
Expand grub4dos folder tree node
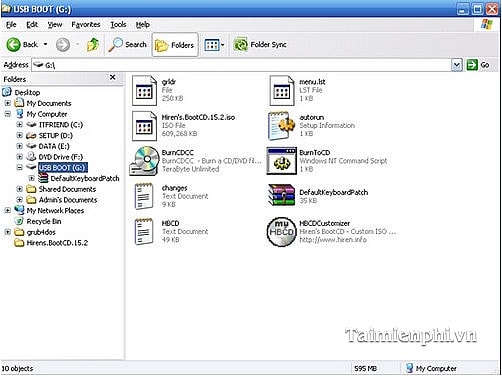8,232
